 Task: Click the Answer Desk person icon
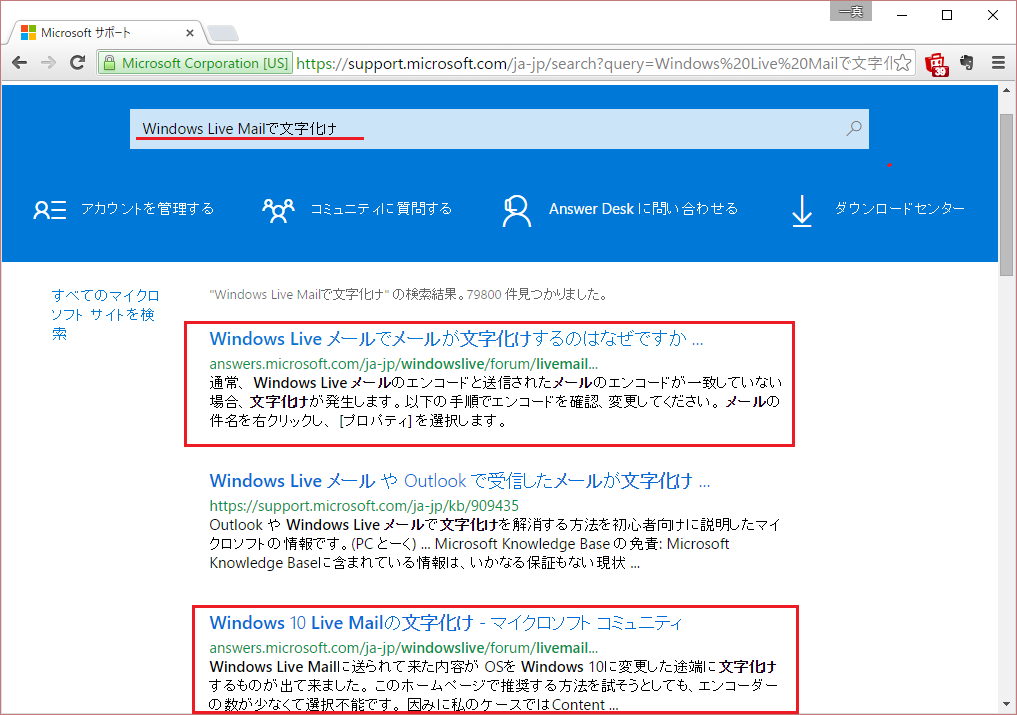[x=516, y=210]
